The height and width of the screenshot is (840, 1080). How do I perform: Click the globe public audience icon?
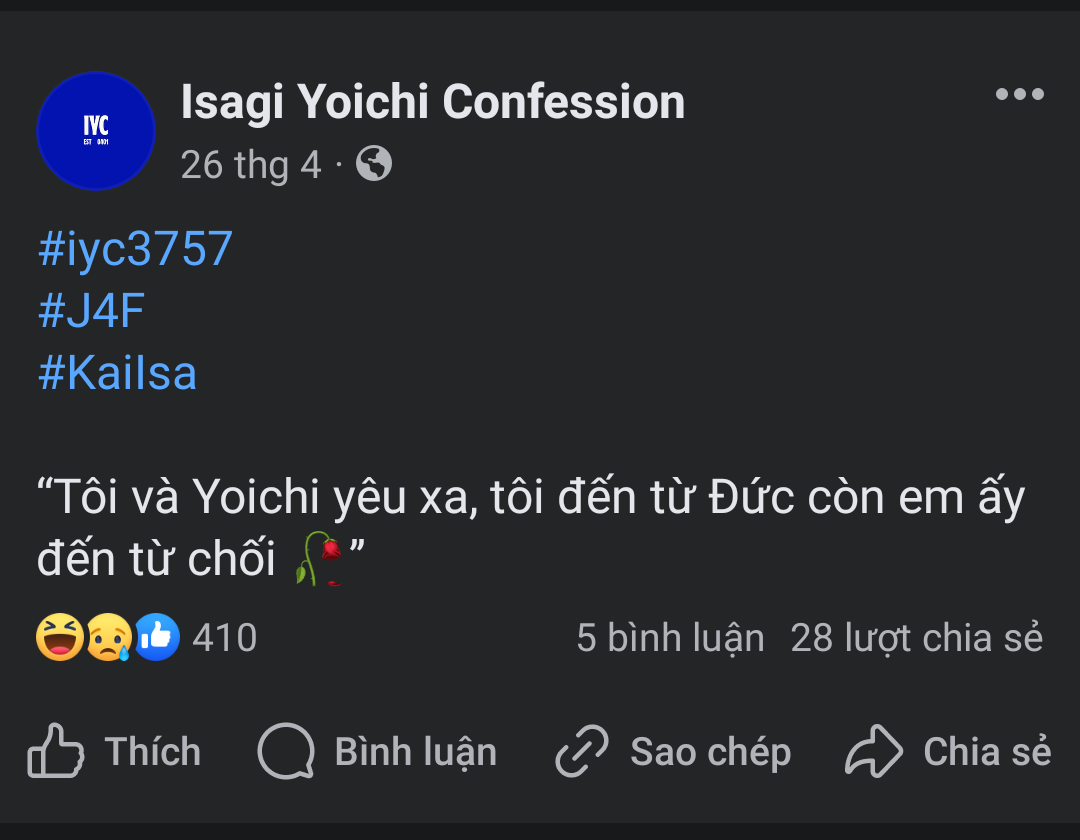374,163
